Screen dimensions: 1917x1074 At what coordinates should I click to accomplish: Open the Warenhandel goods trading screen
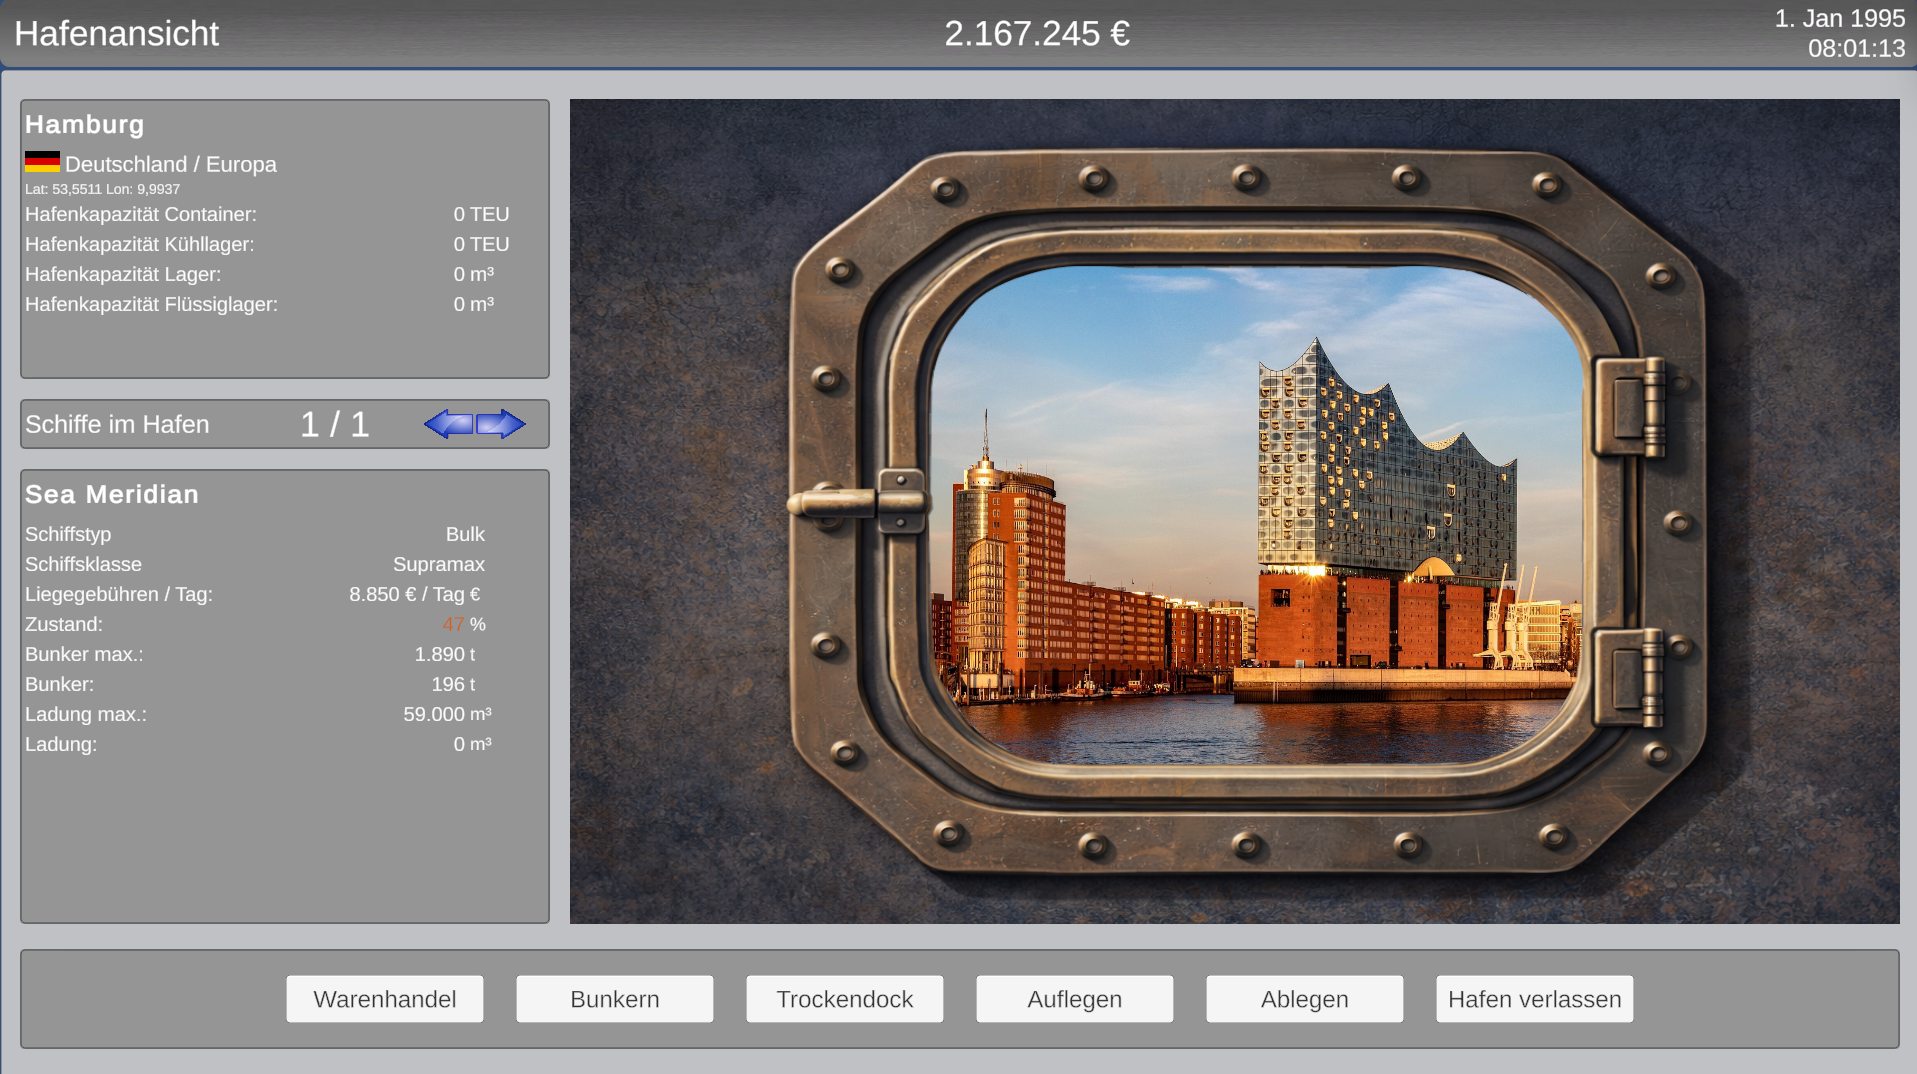click(385, 999)
